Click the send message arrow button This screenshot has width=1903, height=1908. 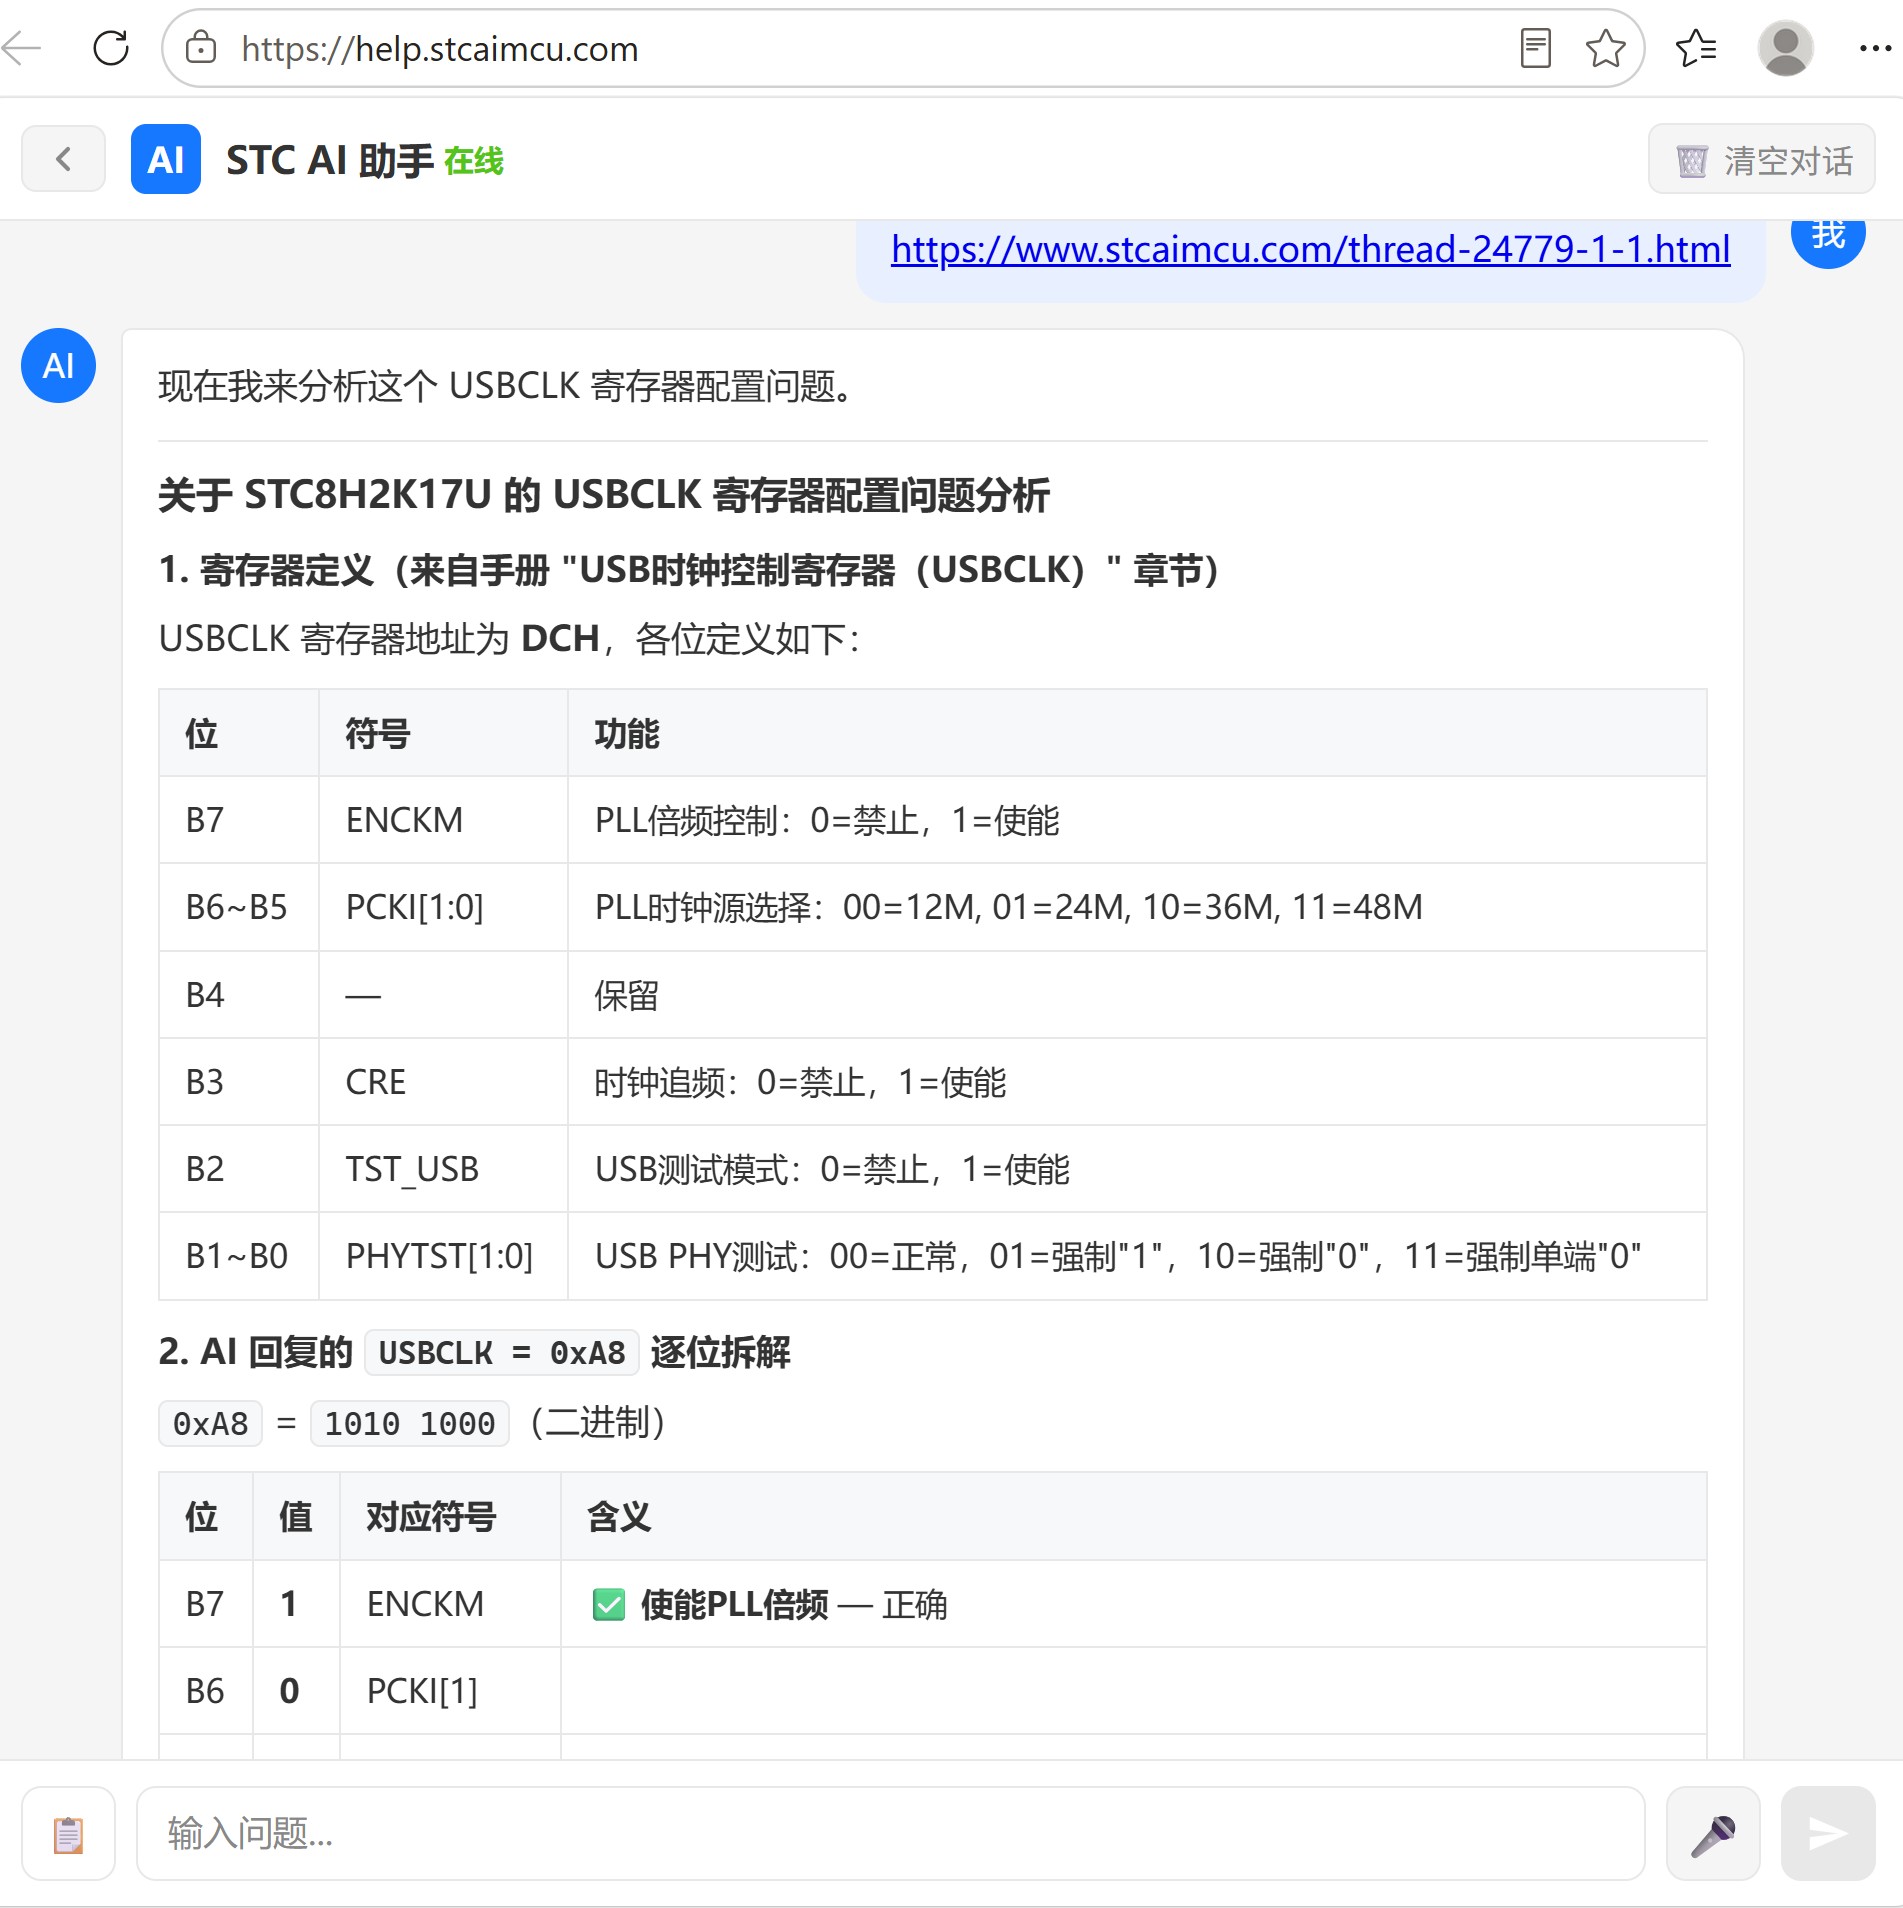point(1827,1834)
